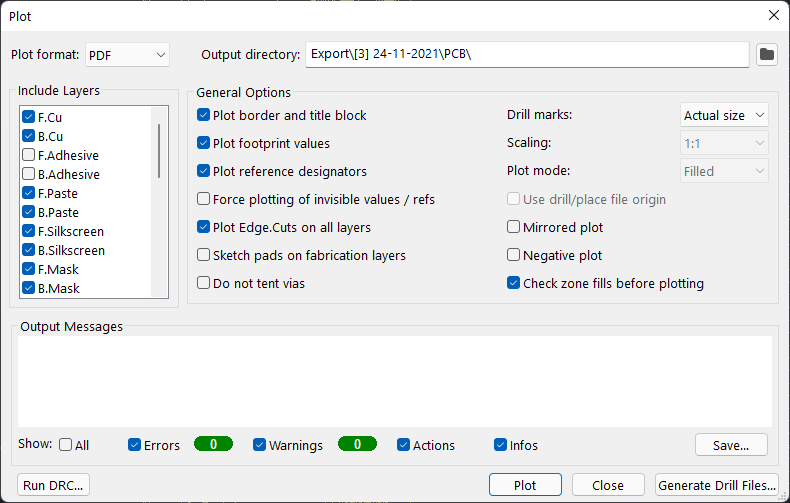Toggle Check zone fills before plotting

(513, 283)
